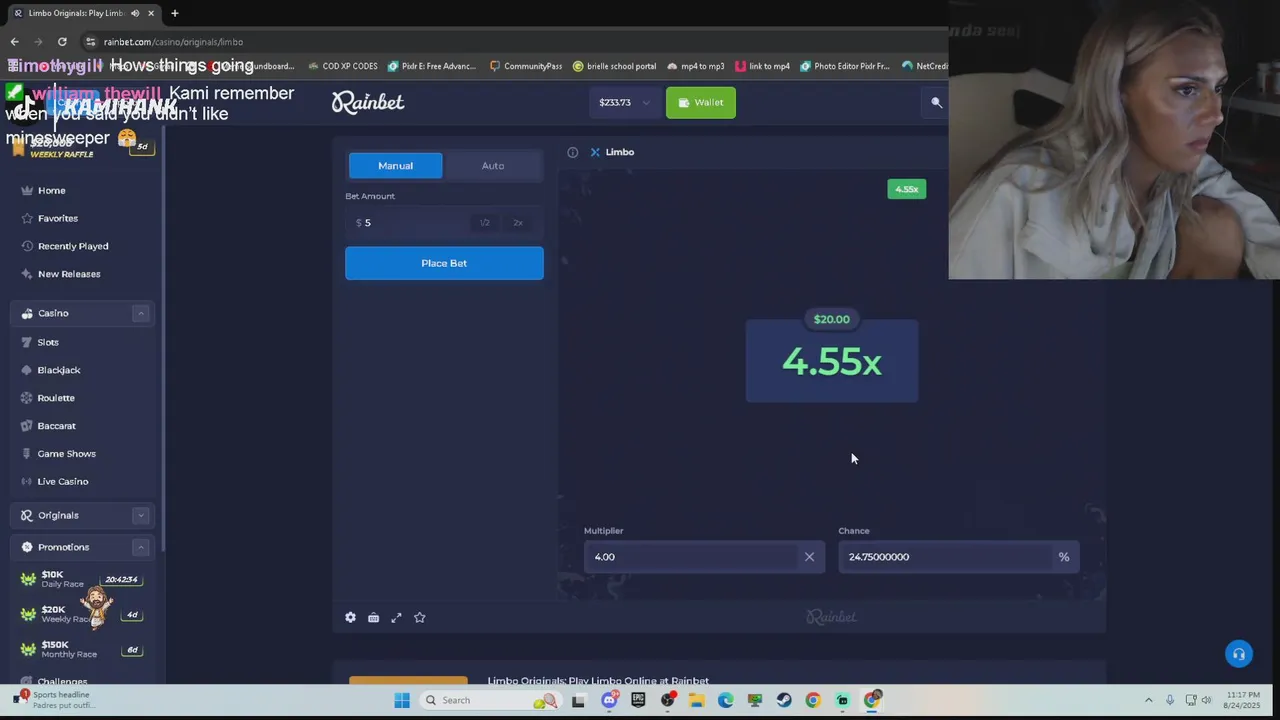
Task: Open the COD XP CODES bookmark
Action: point(343,66)
